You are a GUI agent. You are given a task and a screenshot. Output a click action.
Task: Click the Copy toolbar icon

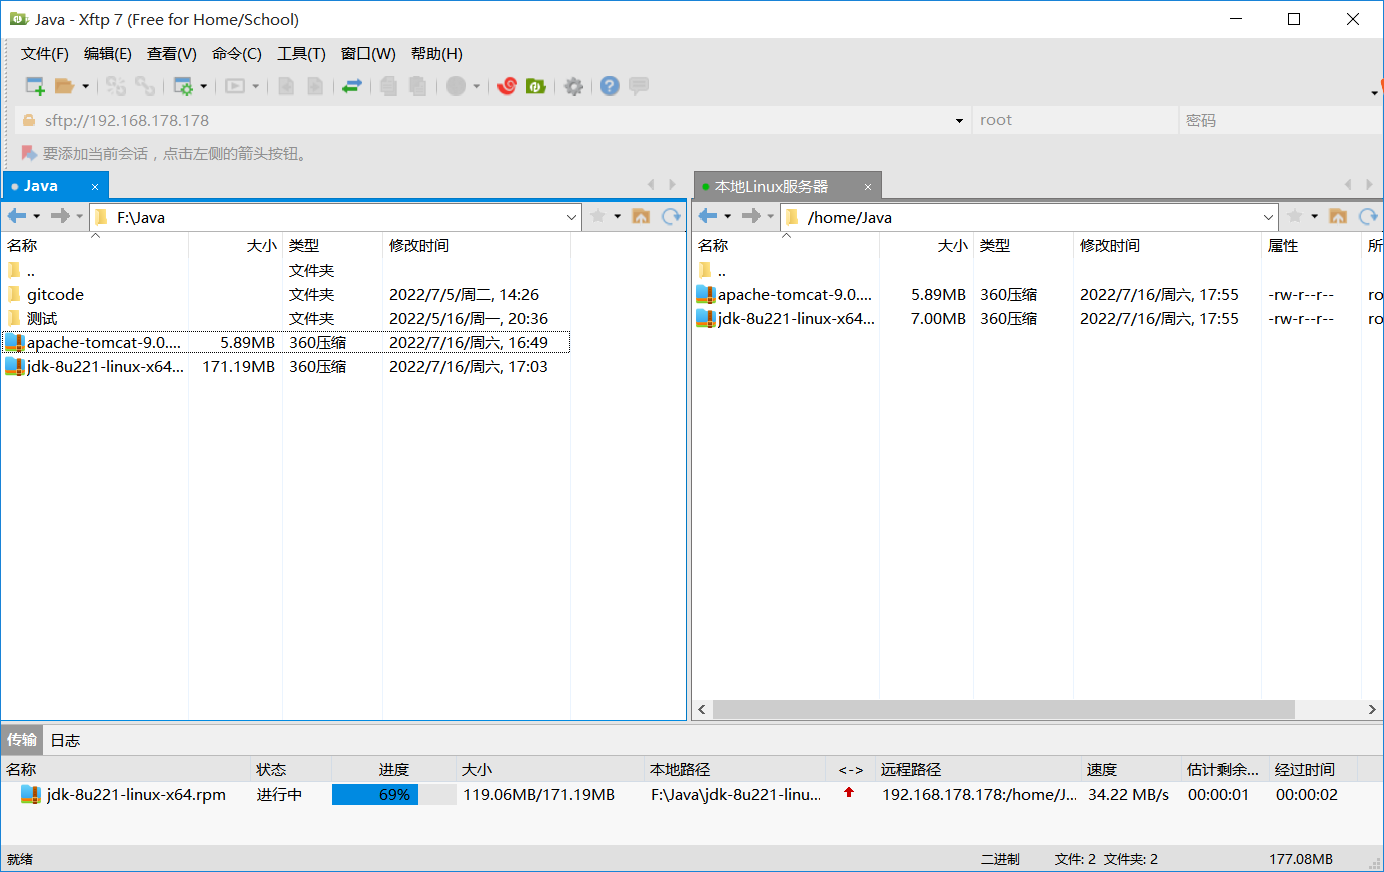coord(388,86)
